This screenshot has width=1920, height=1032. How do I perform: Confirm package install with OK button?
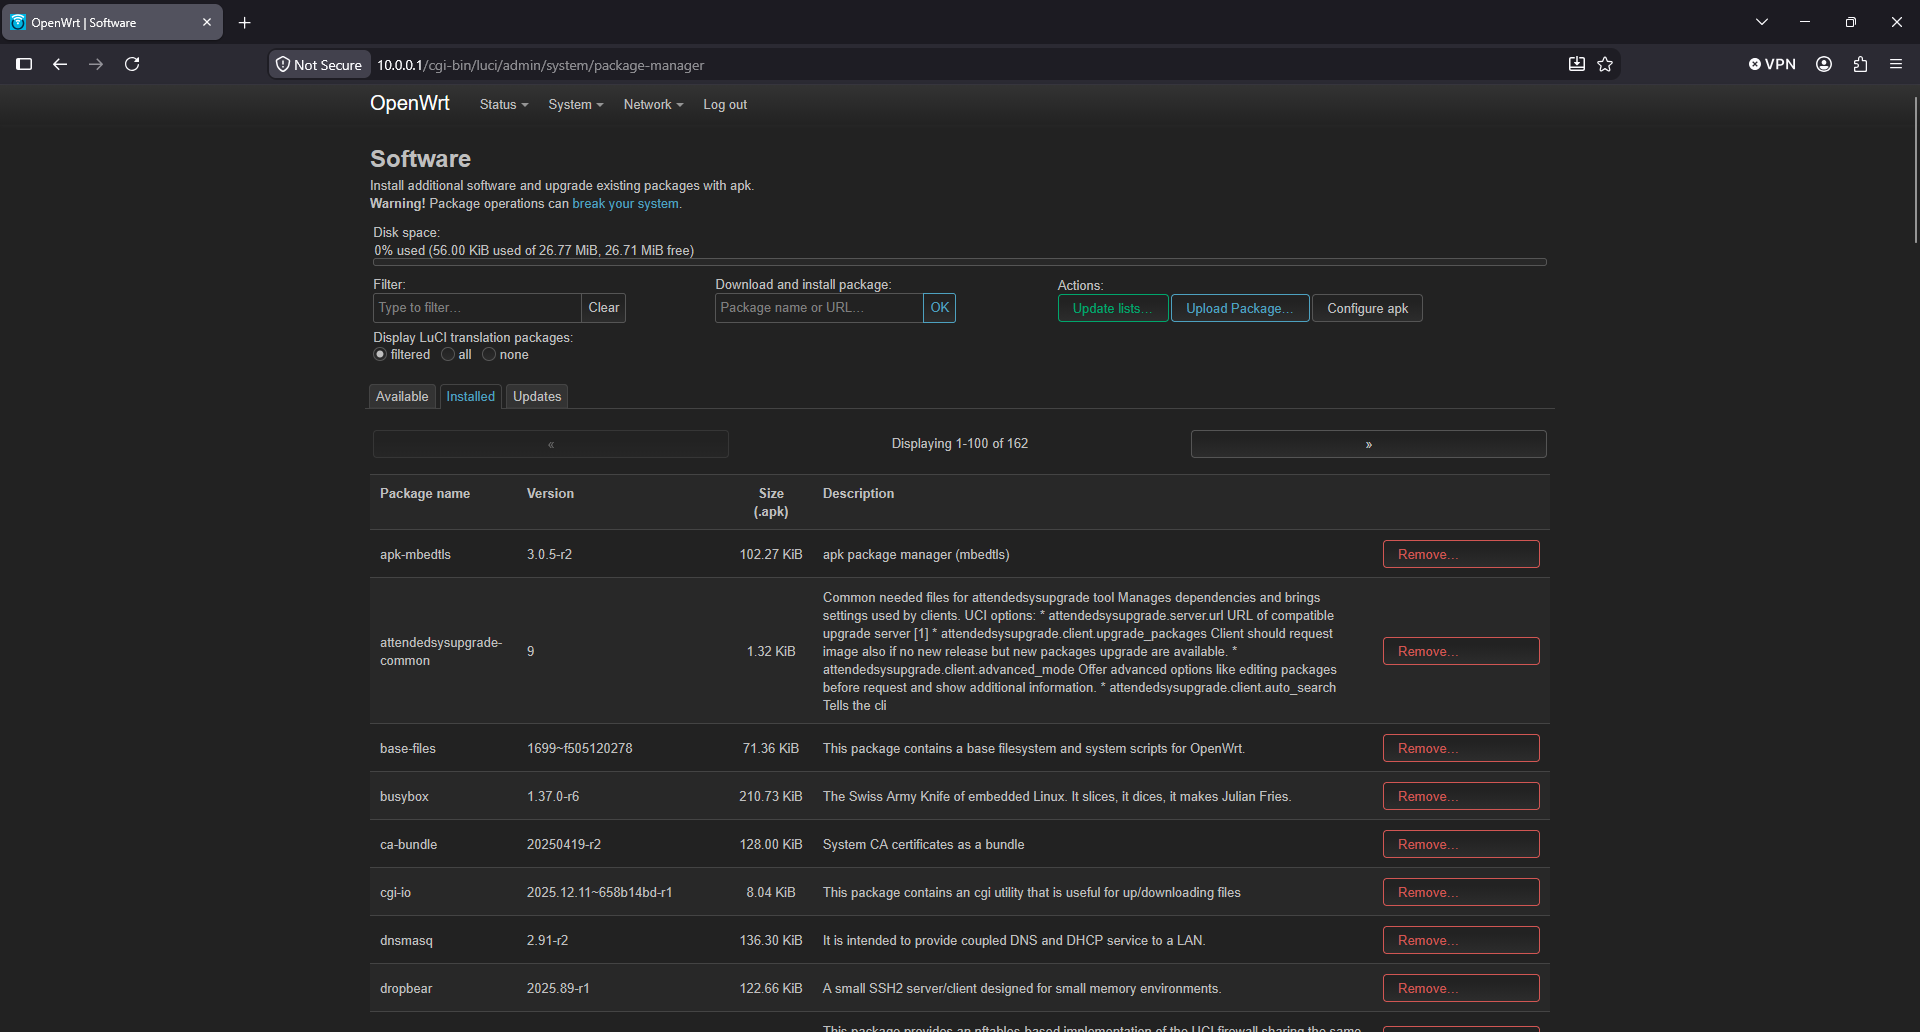[x=940, y=308]
